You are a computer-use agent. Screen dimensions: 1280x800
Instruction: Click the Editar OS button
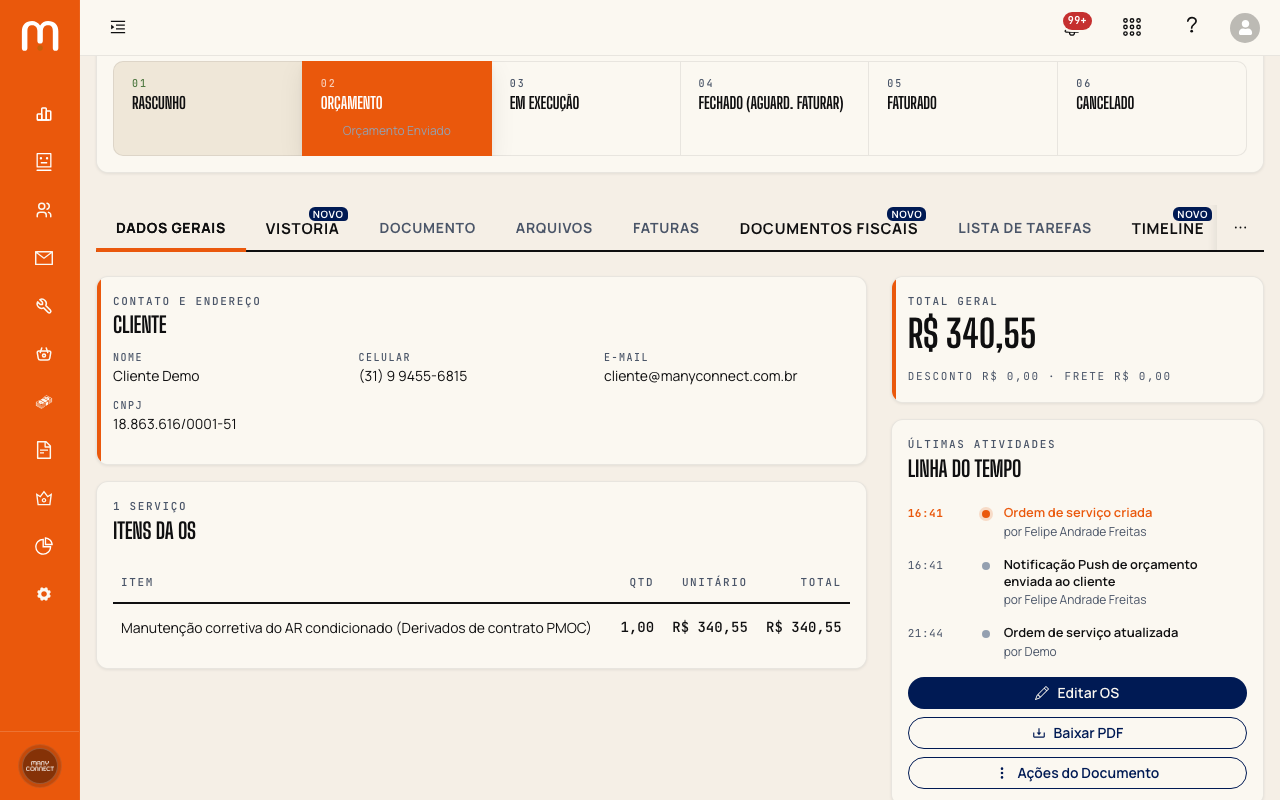(x=1077, y=693)
